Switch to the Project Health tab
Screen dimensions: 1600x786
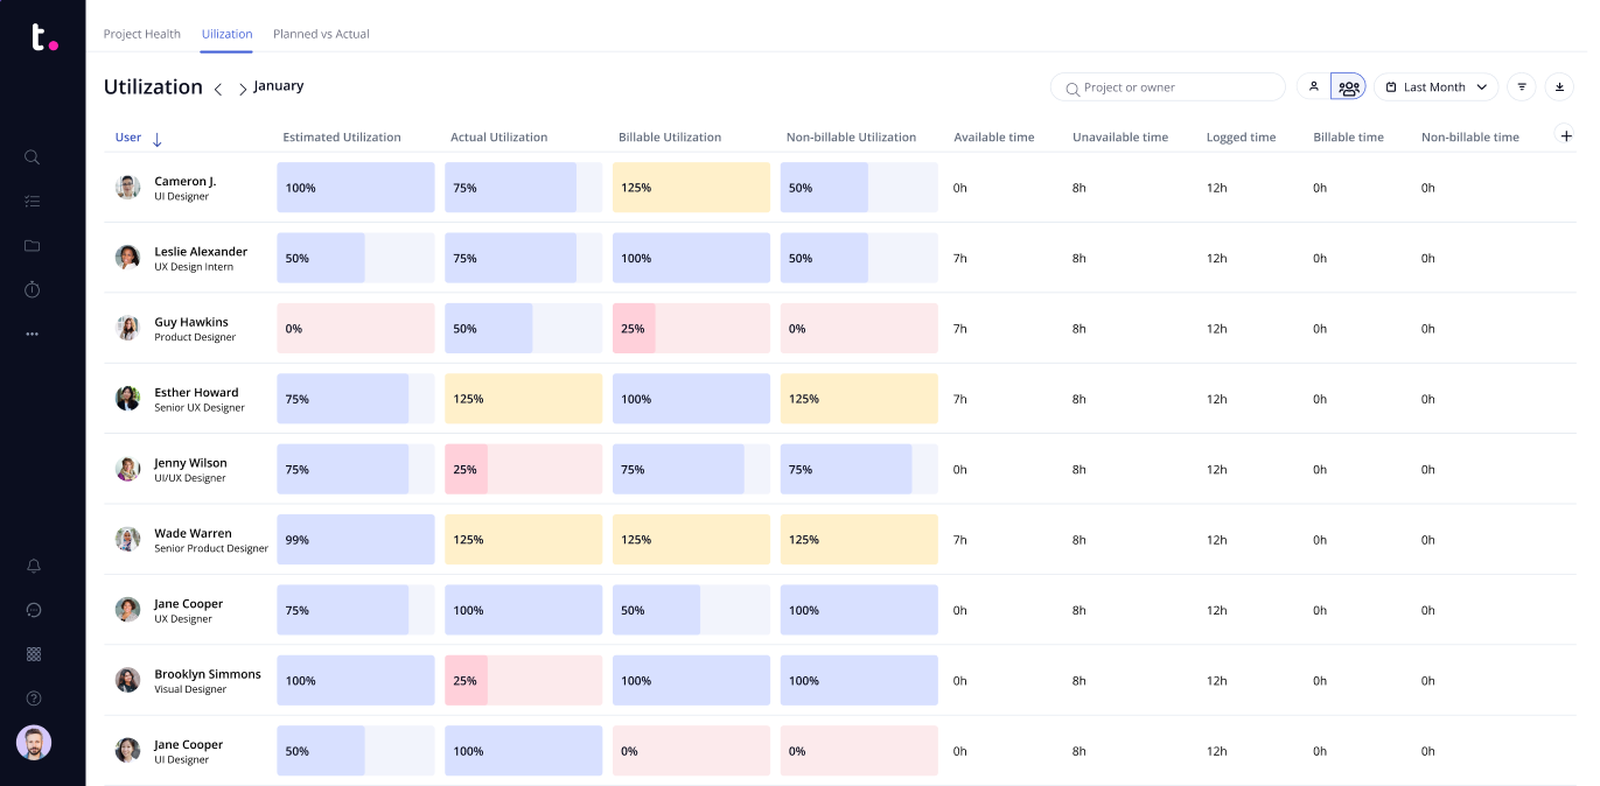pos(142,34)
